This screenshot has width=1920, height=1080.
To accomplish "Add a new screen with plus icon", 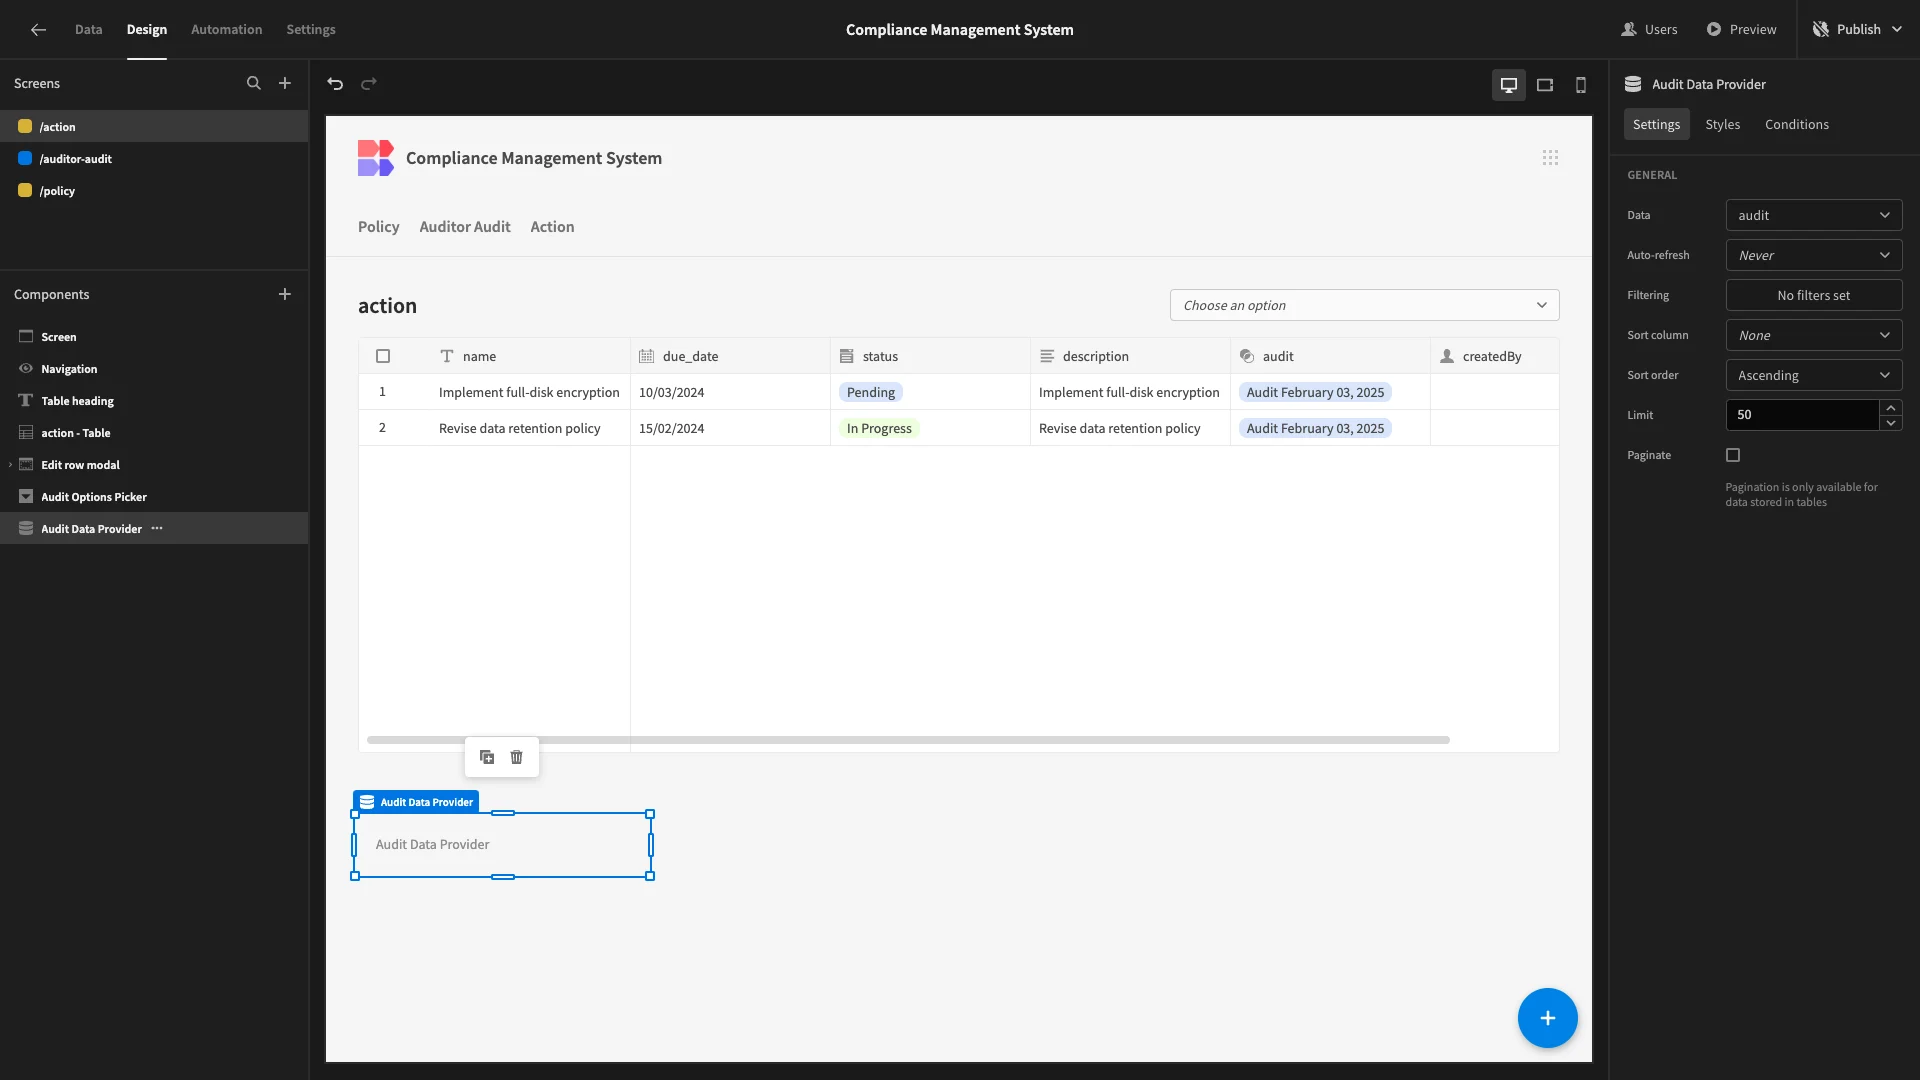I will pos(285,84).
